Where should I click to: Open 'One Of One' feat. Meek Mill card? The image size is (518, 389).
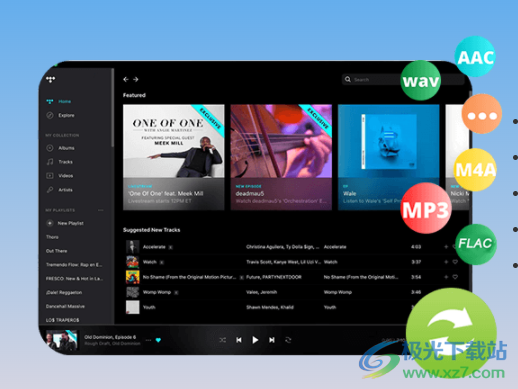click(x=174, y=157)
